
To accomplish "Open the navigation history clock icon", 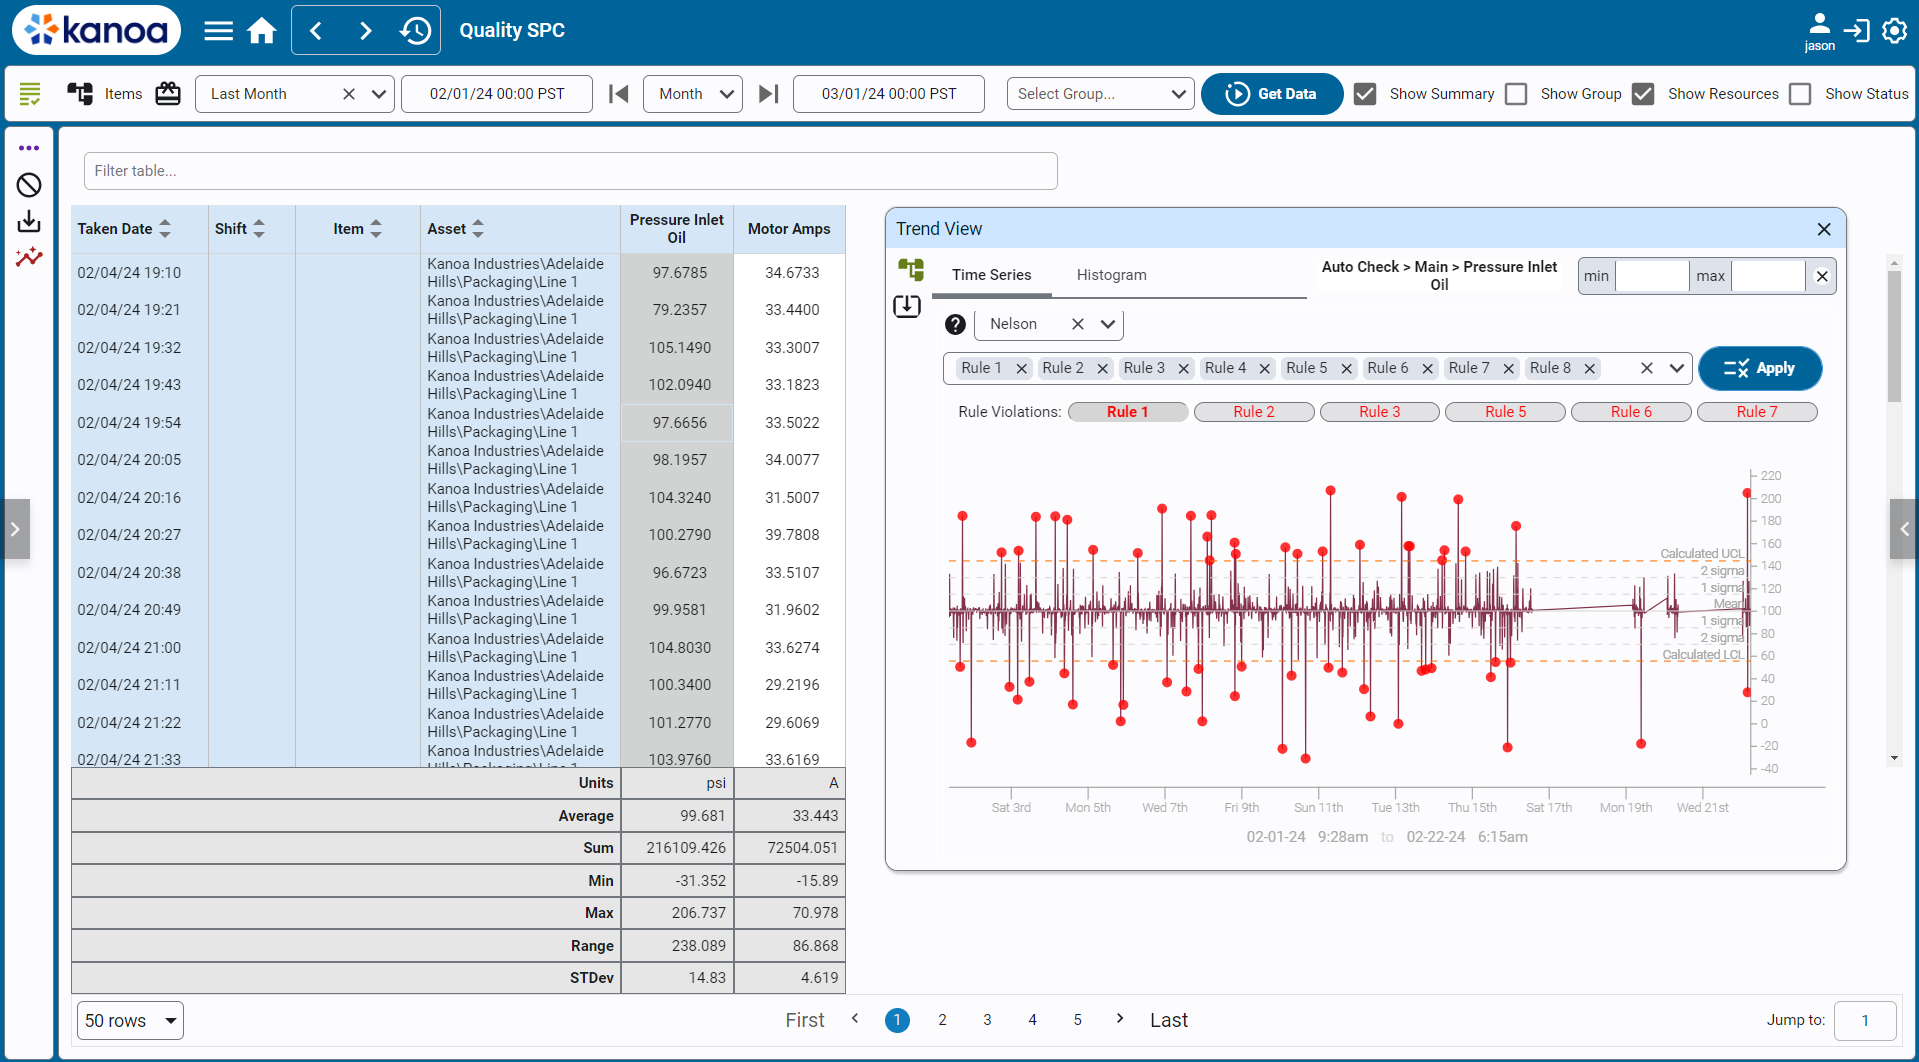I will coord(415,31).
